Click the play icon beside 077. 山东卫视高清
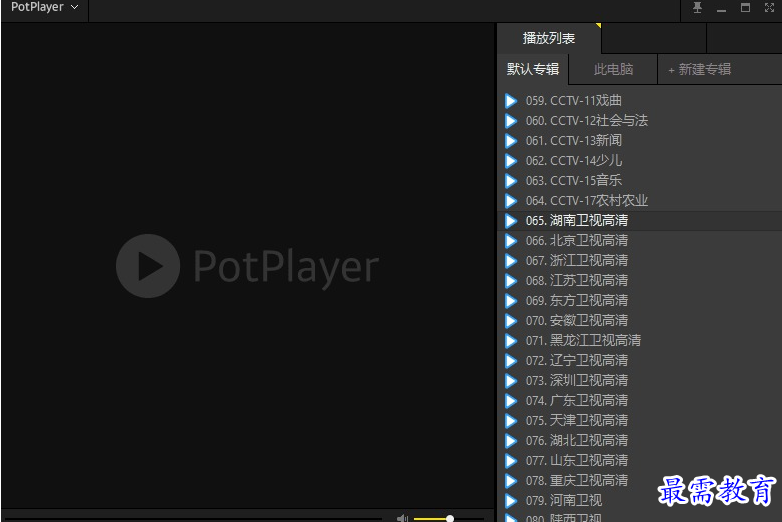Screen dimensions: 782x522 coord(511,461)
